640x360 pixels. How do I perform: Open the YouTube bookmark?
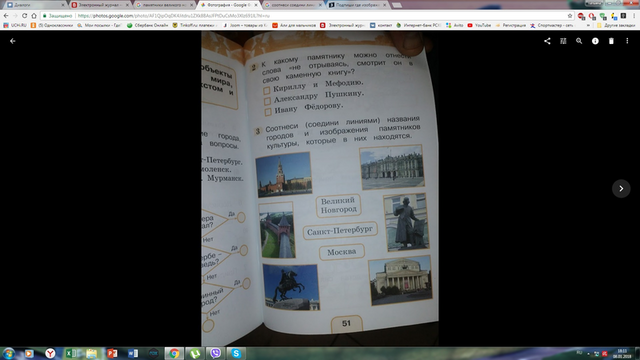coord(479,25)
